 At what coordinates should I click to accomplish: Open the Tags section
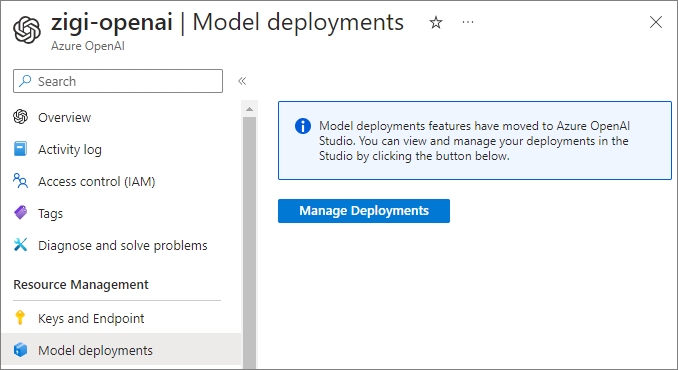50,214
